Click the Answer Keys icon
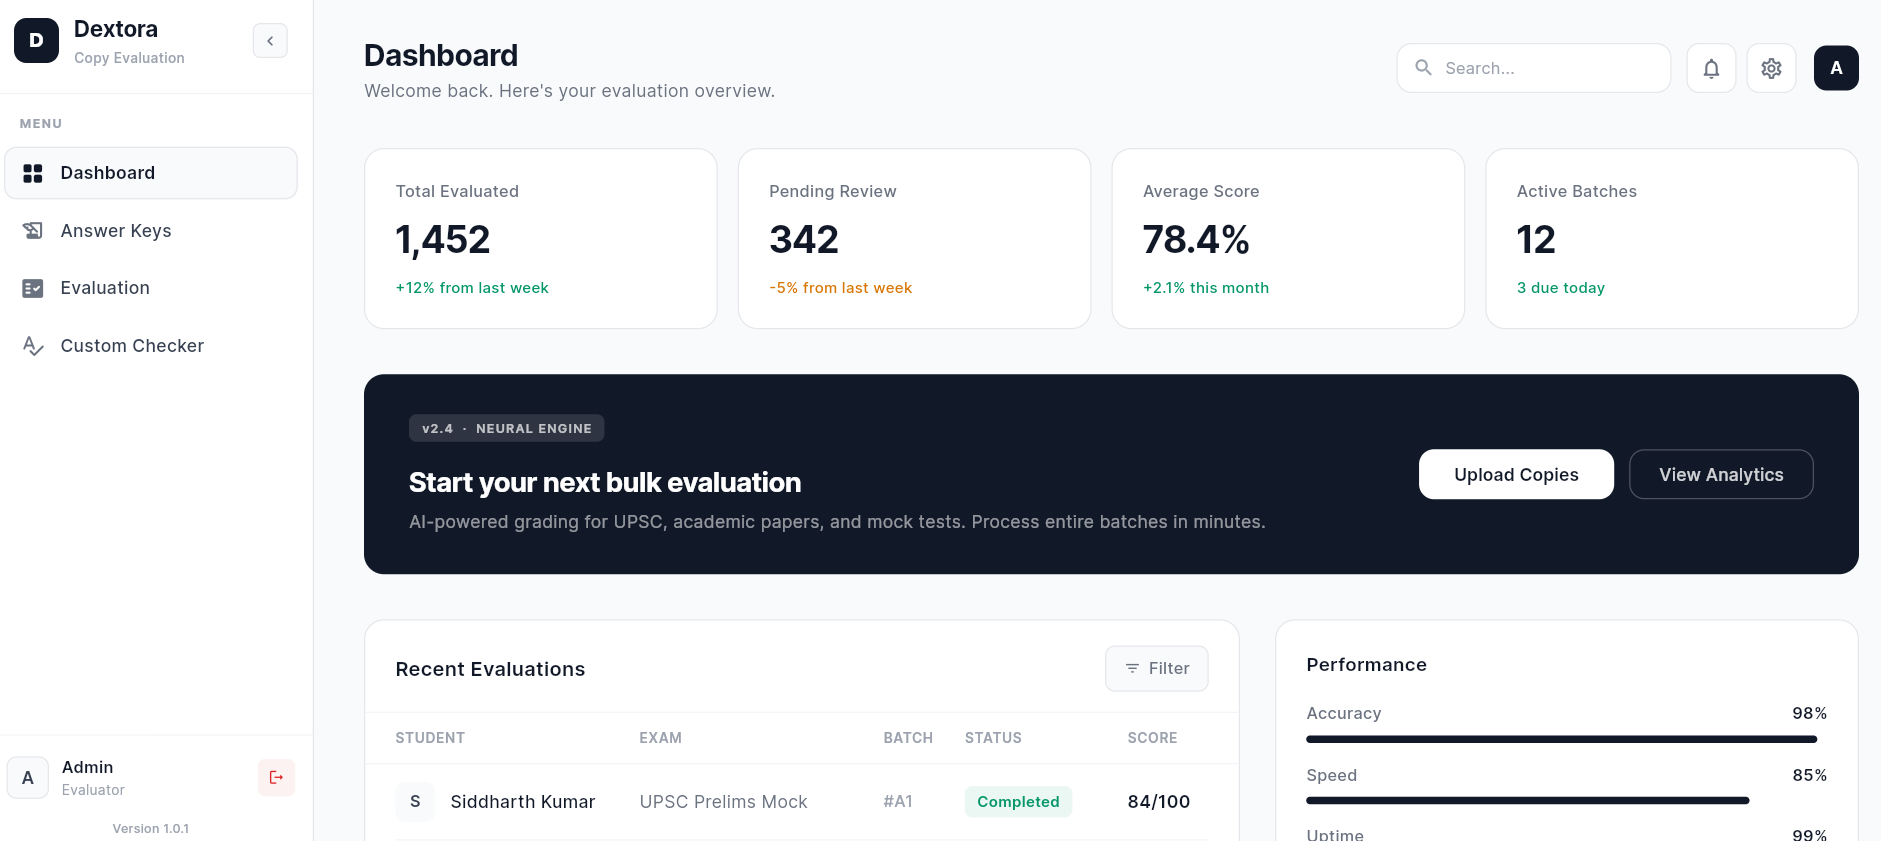The image size is (1881, 841). (x=33, y=231)
